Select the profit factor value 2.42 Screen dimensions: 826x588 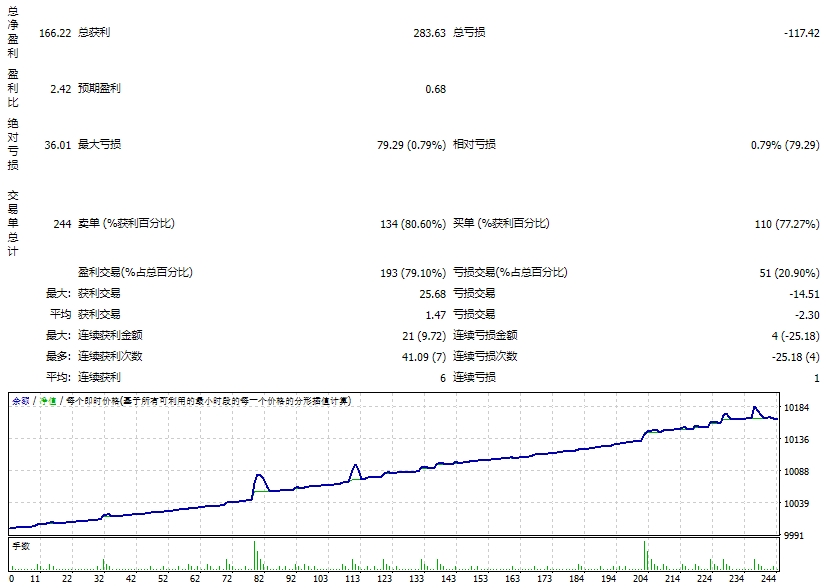(x=59, y=89)
